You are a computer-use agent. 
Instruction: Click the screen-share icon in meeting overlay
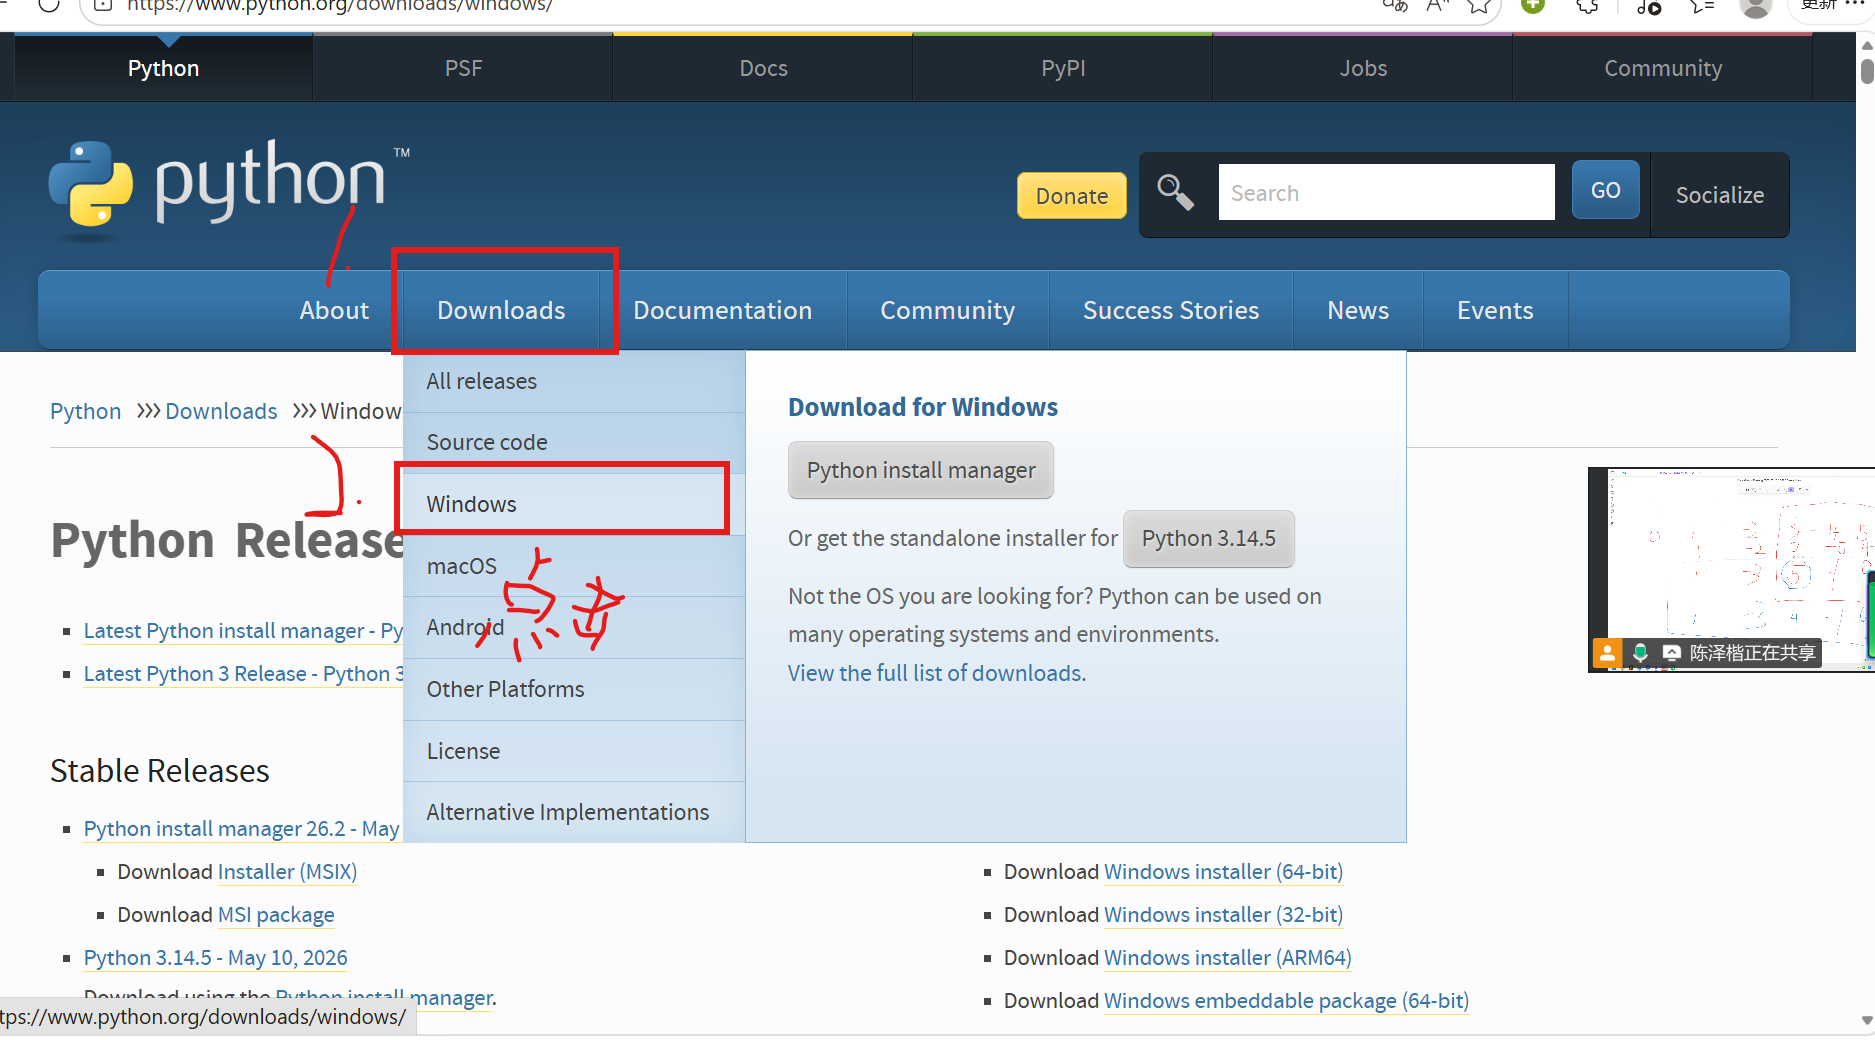[1672, 653]
